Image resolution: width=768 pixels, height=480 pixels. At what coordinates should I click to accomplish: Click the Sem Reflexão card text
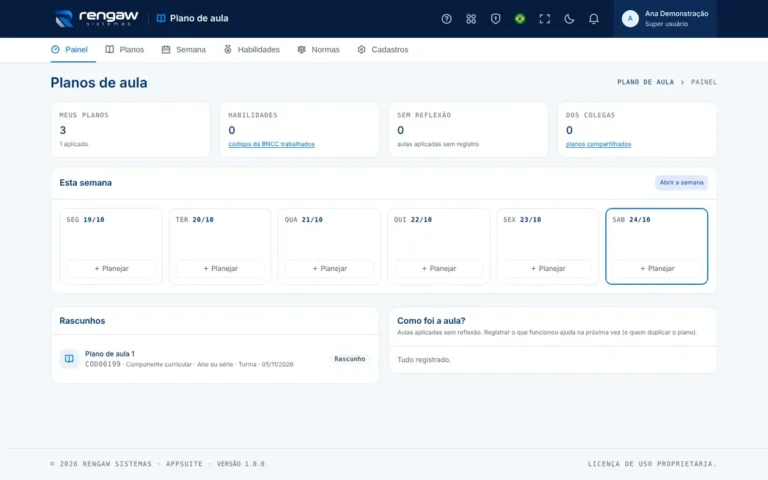(438, 144)
